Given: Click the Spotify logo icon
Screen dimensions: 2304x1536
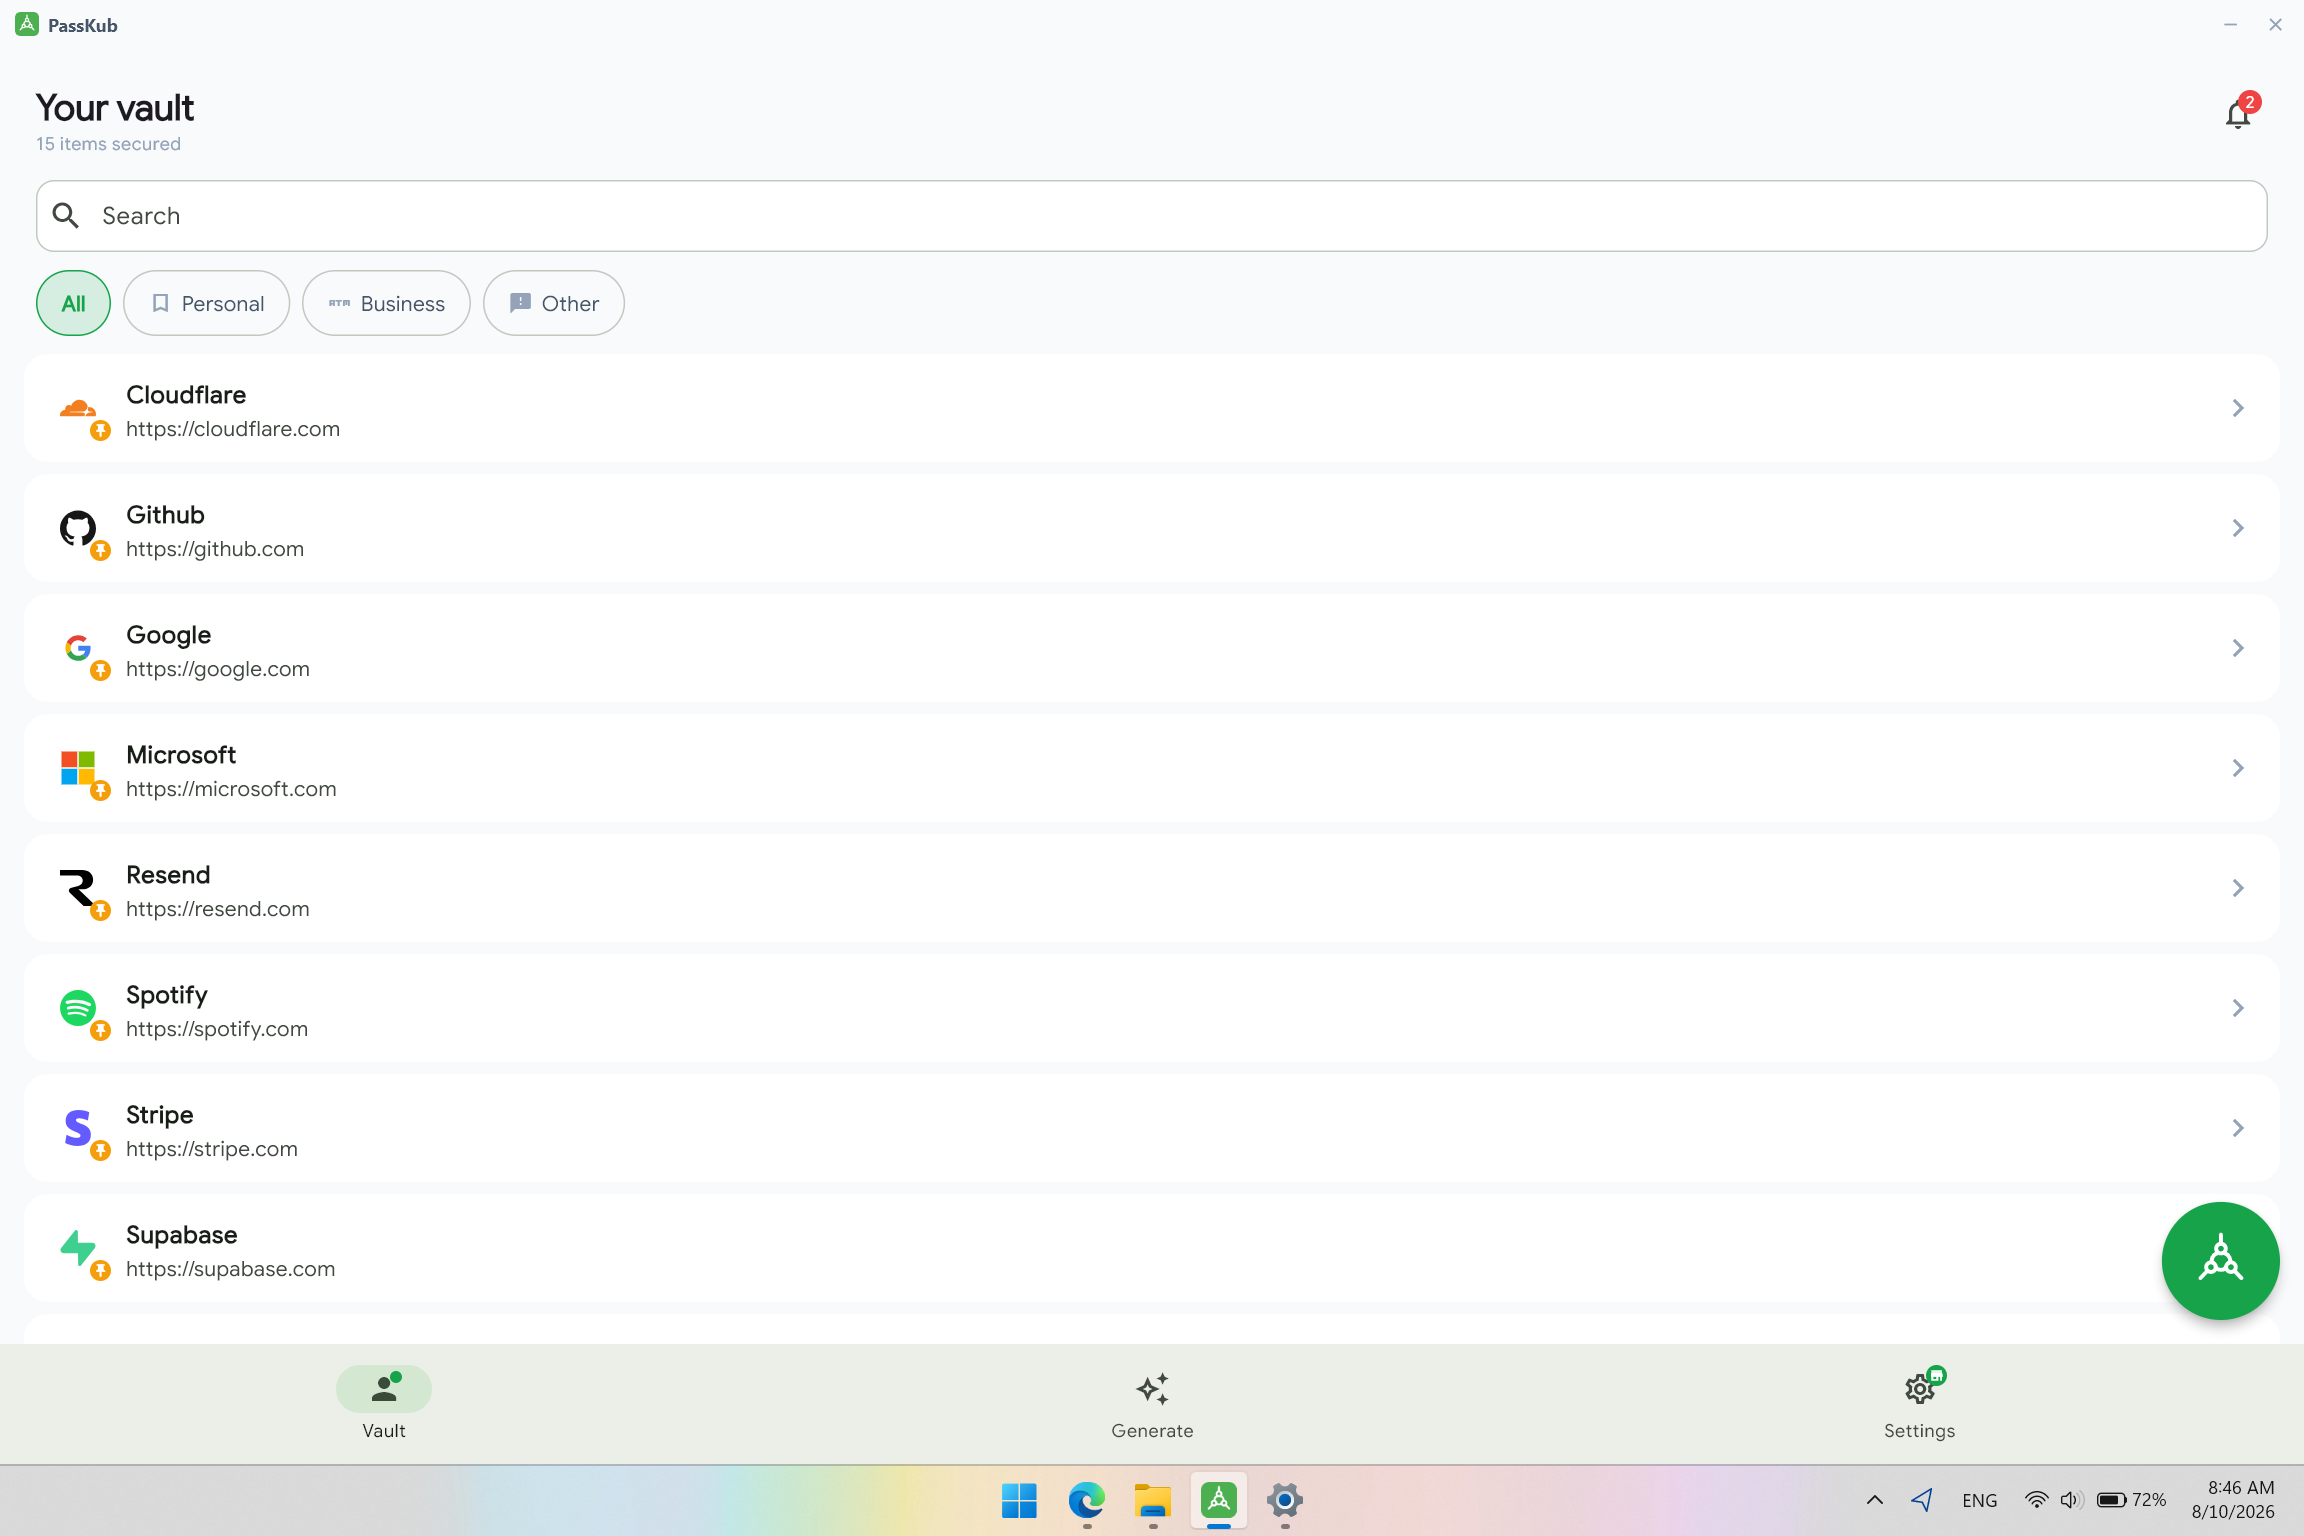Looking at the screenshot, I should [78, 1008].
